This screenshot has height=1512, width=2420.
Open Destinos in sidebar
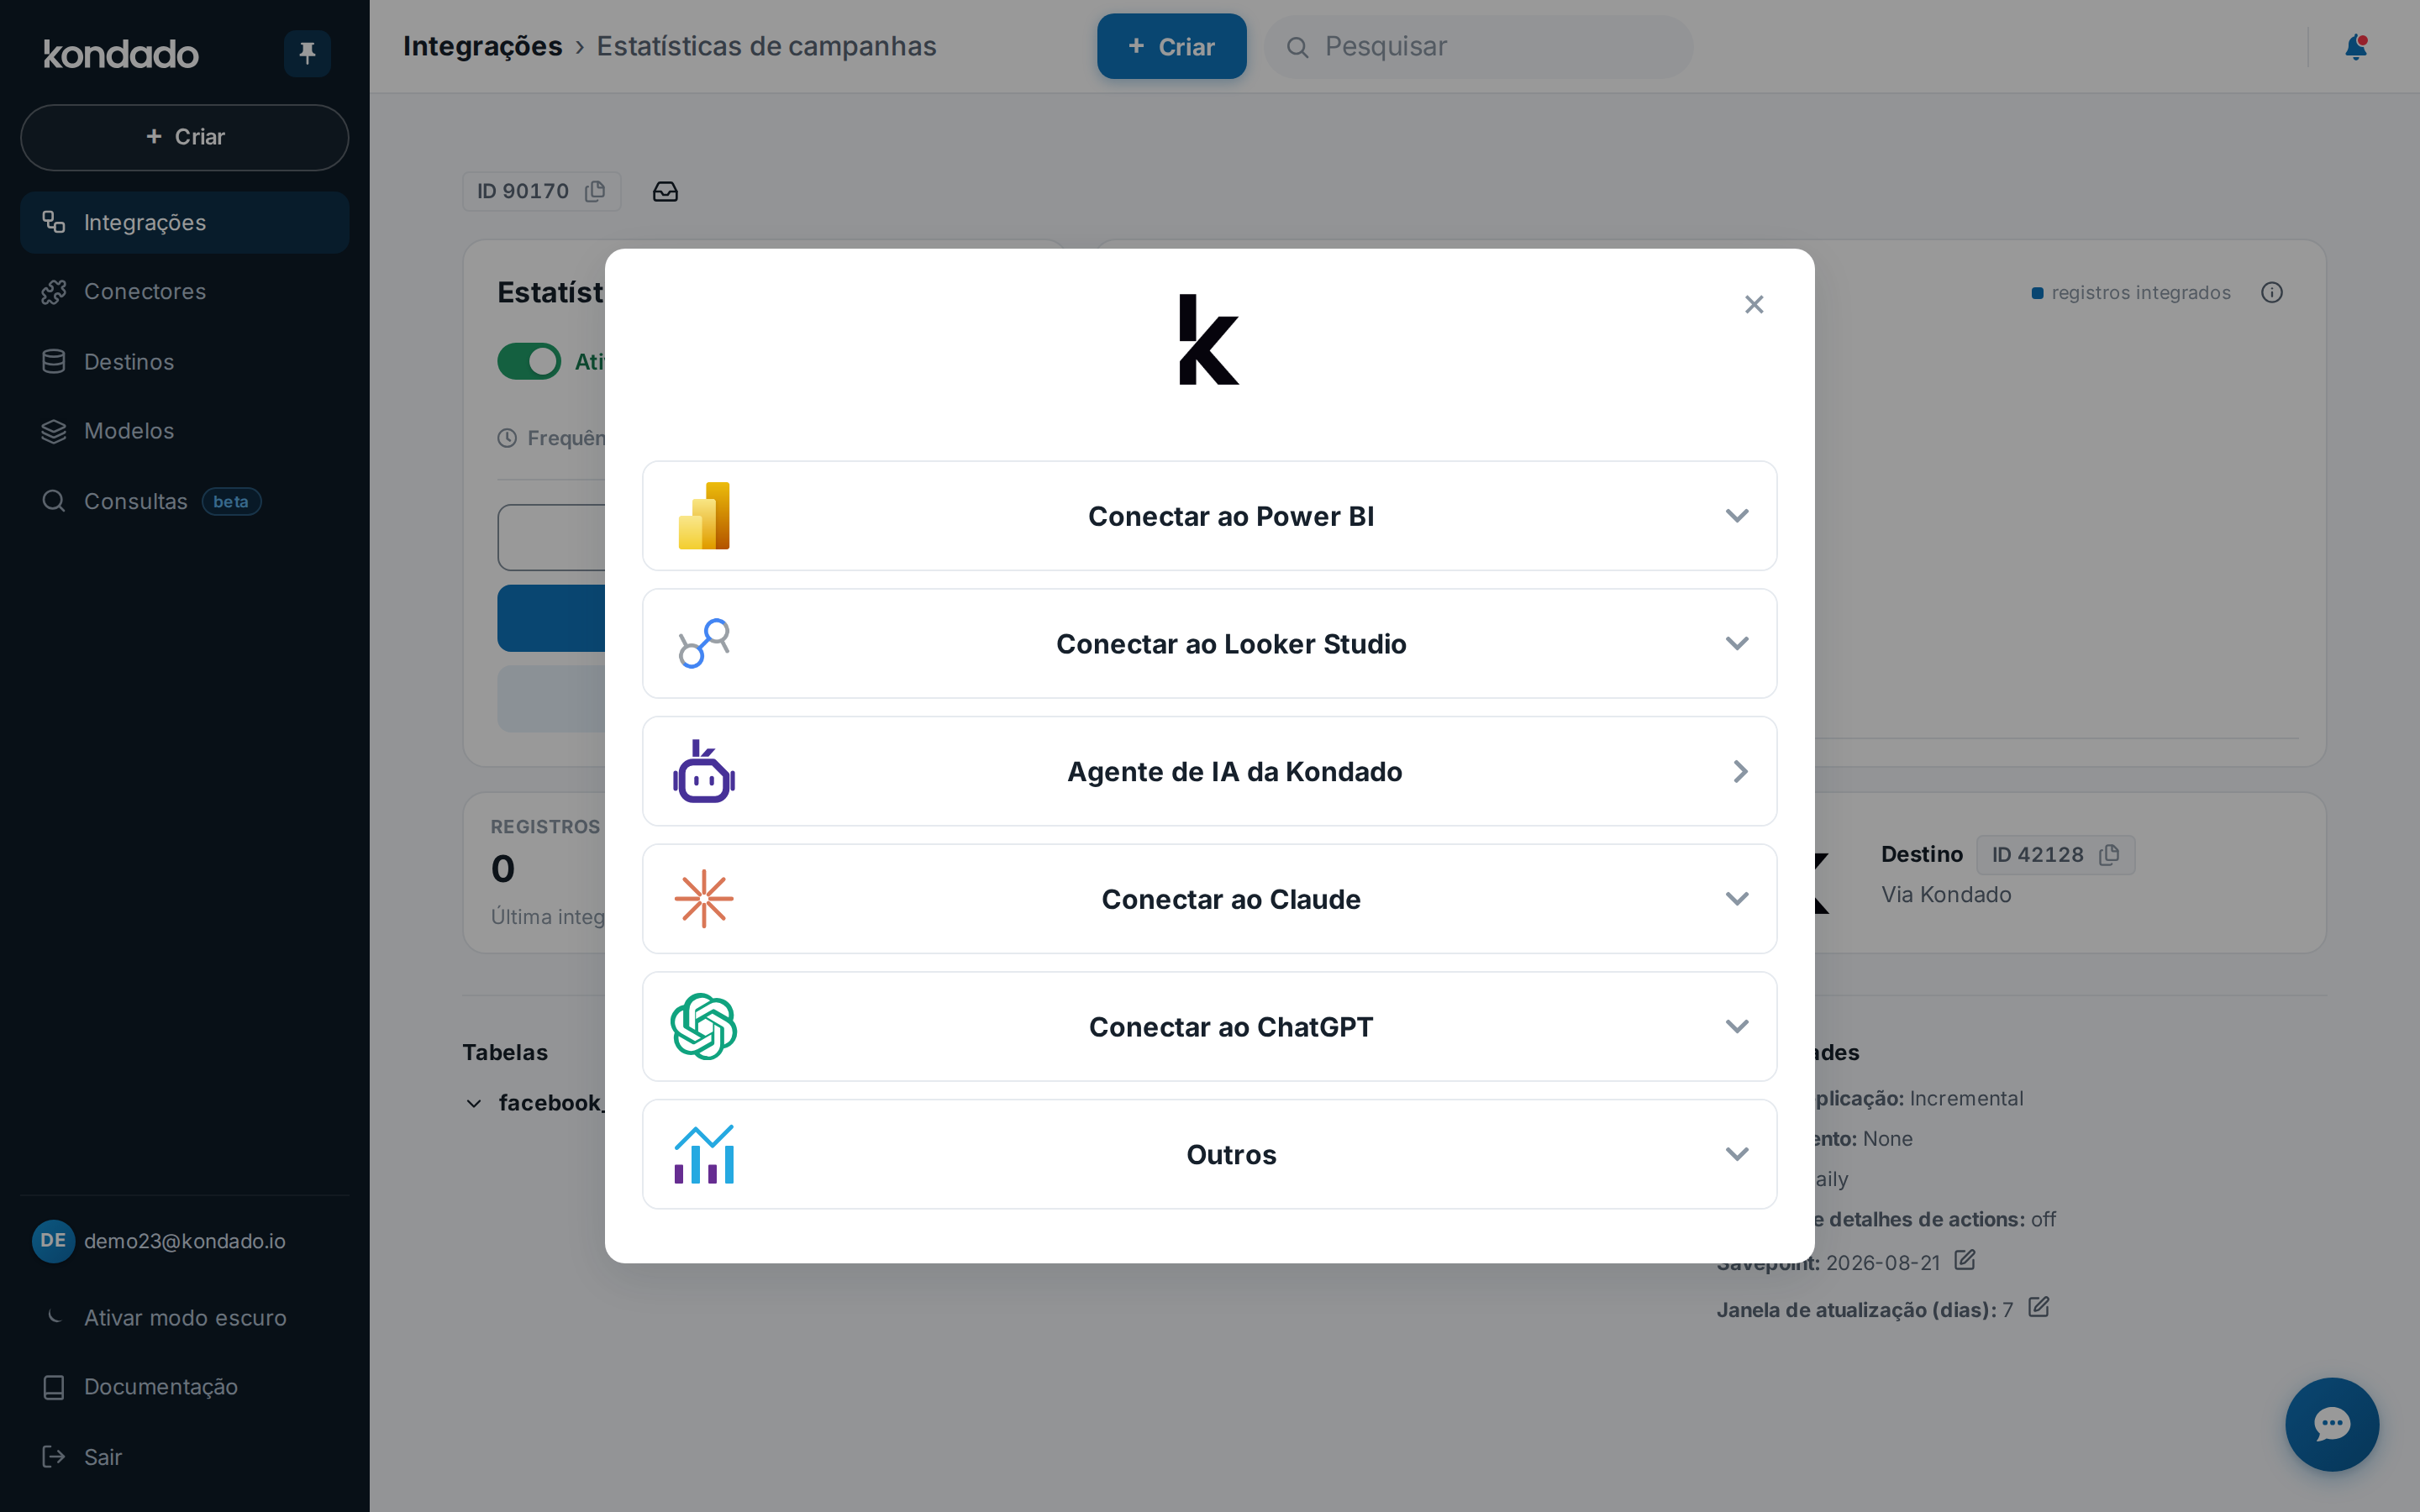click(x=184, y=361)
